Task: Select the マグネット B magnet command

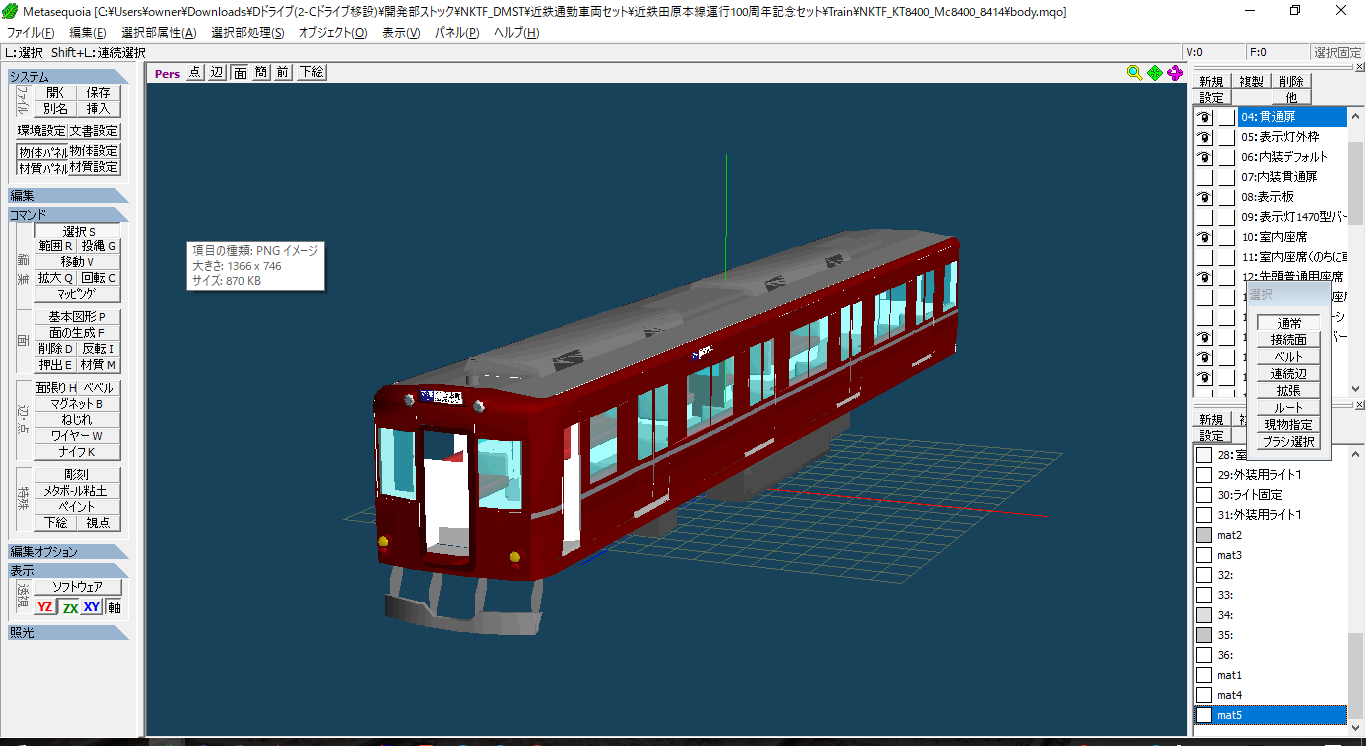Action: point(77,404)
